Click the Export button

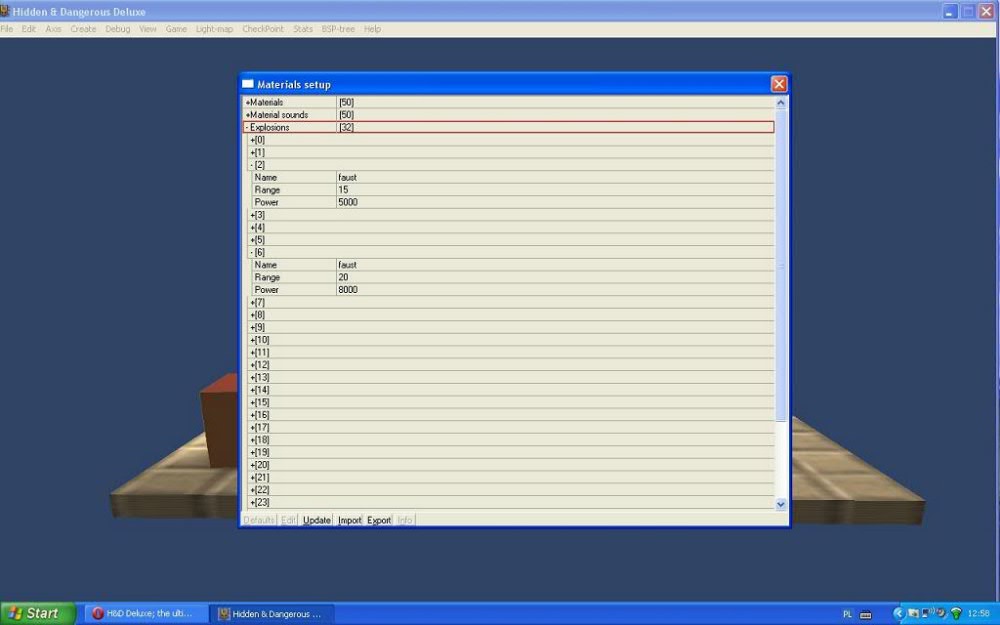[379, 520]
